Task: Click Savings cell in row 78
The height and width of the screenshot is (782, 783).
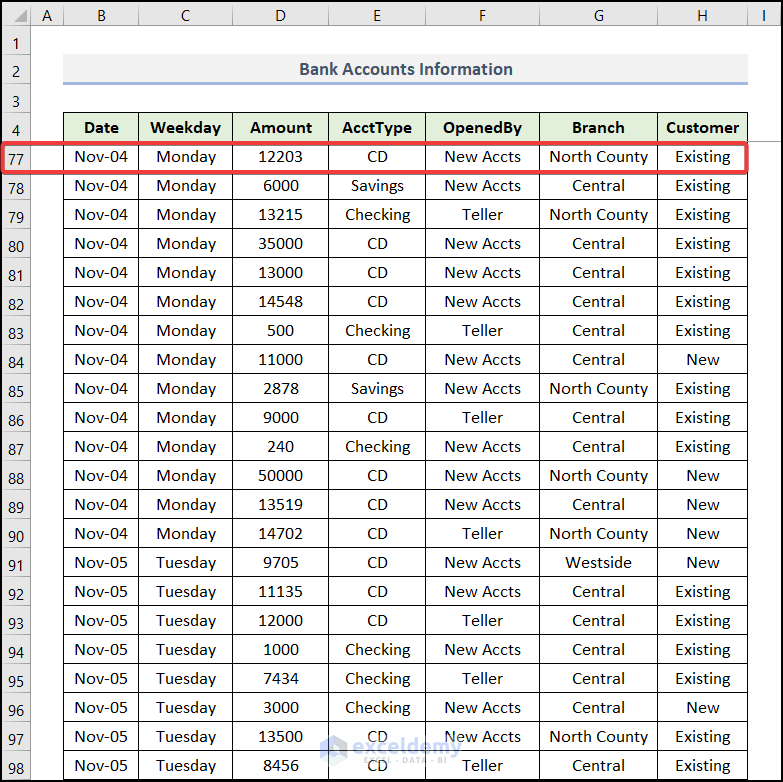Action: click(x=377, y=186)
